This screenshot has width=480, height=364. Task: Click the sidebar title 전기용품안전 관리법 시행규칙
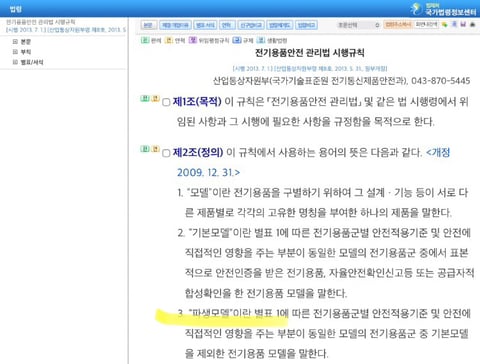point(41,22)
